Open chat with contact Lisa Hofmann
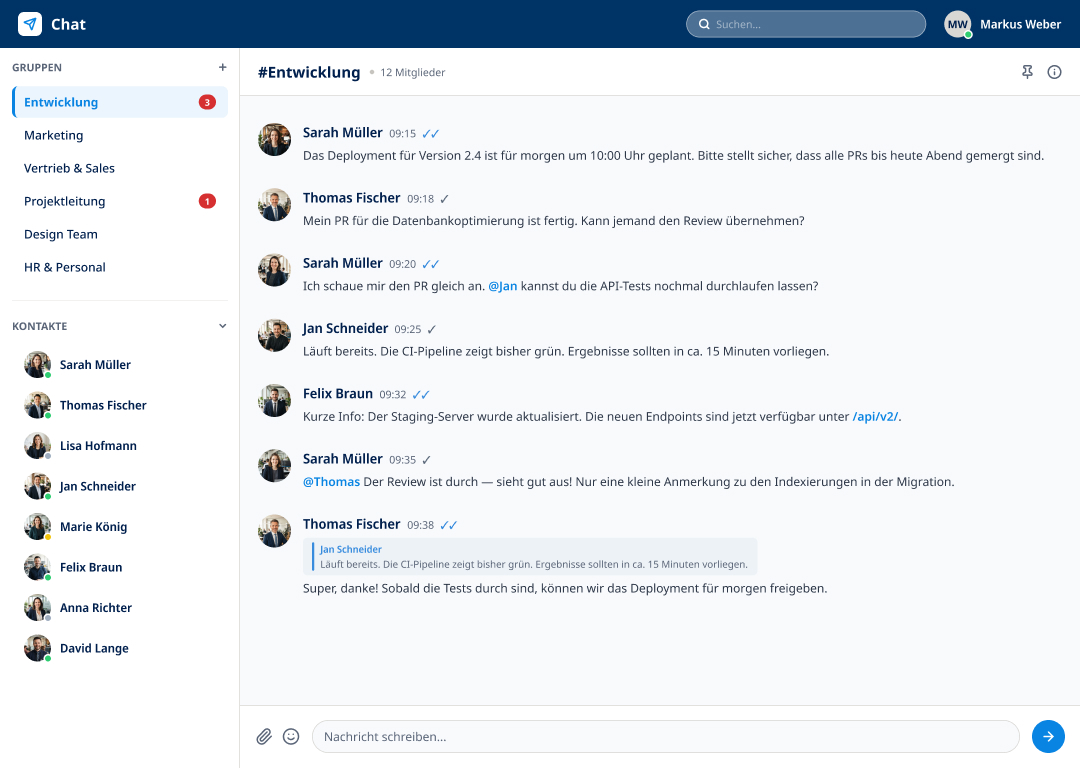Viewport: 1080px width, 768px height. pos(120,446)
